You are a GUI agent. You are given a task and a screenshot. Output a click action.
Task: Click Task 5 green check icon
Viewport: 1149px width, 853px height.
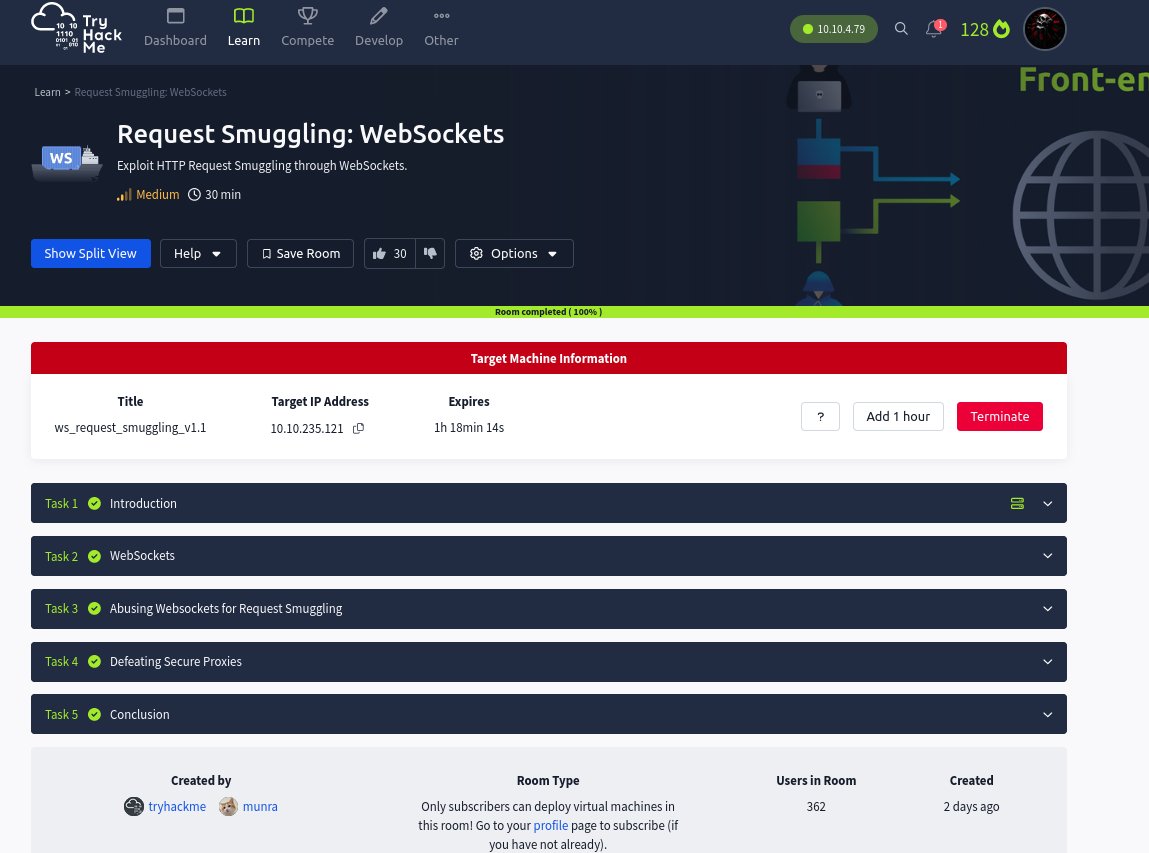[x=95, y=714]
